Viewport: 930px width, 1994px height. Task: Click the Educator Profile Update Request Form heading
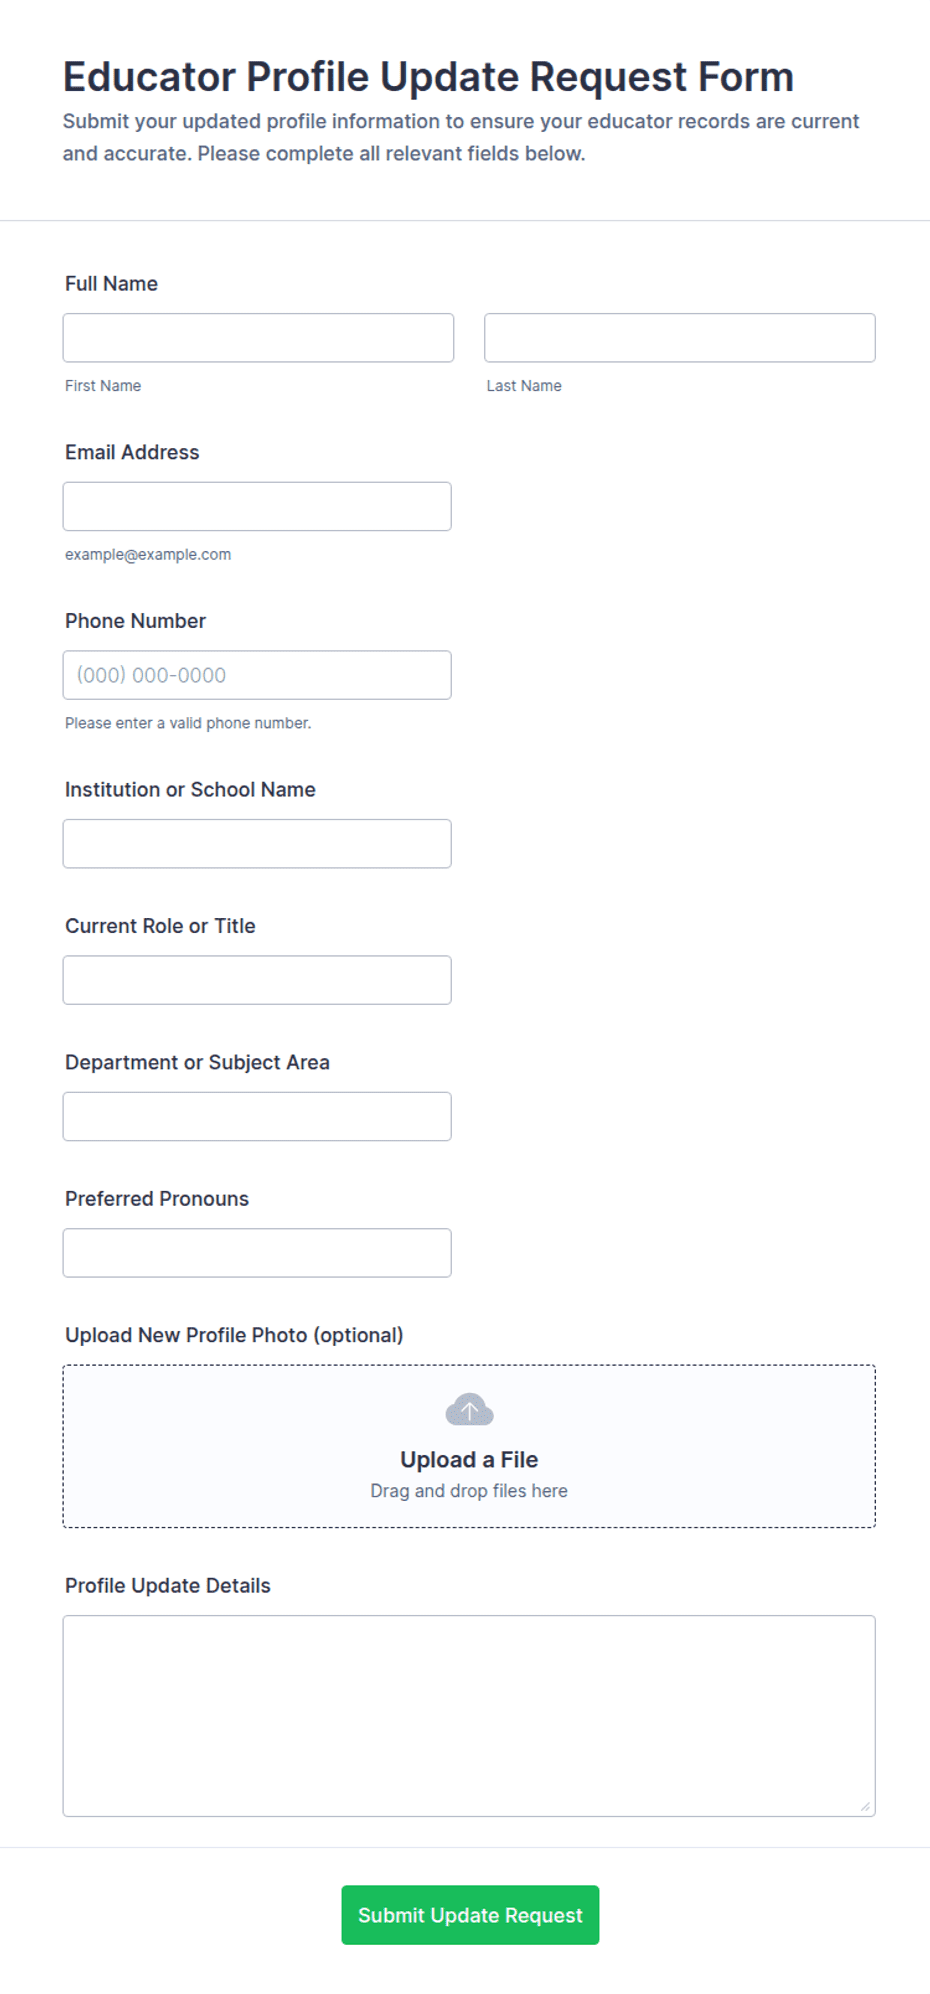[428, 77]
